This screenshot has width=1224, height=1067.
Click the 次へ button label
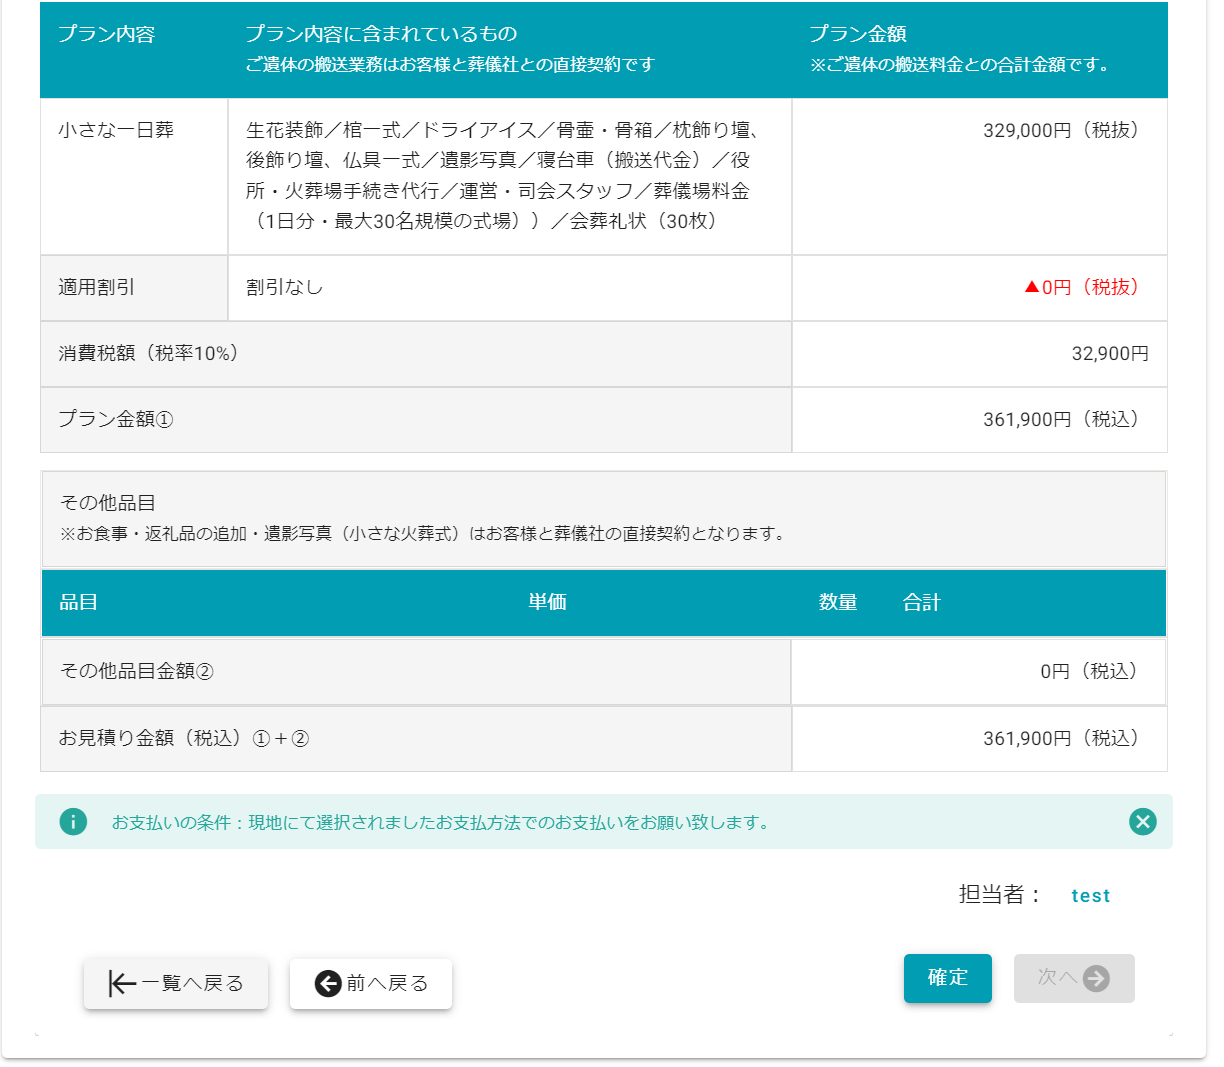click(1057, 977)
